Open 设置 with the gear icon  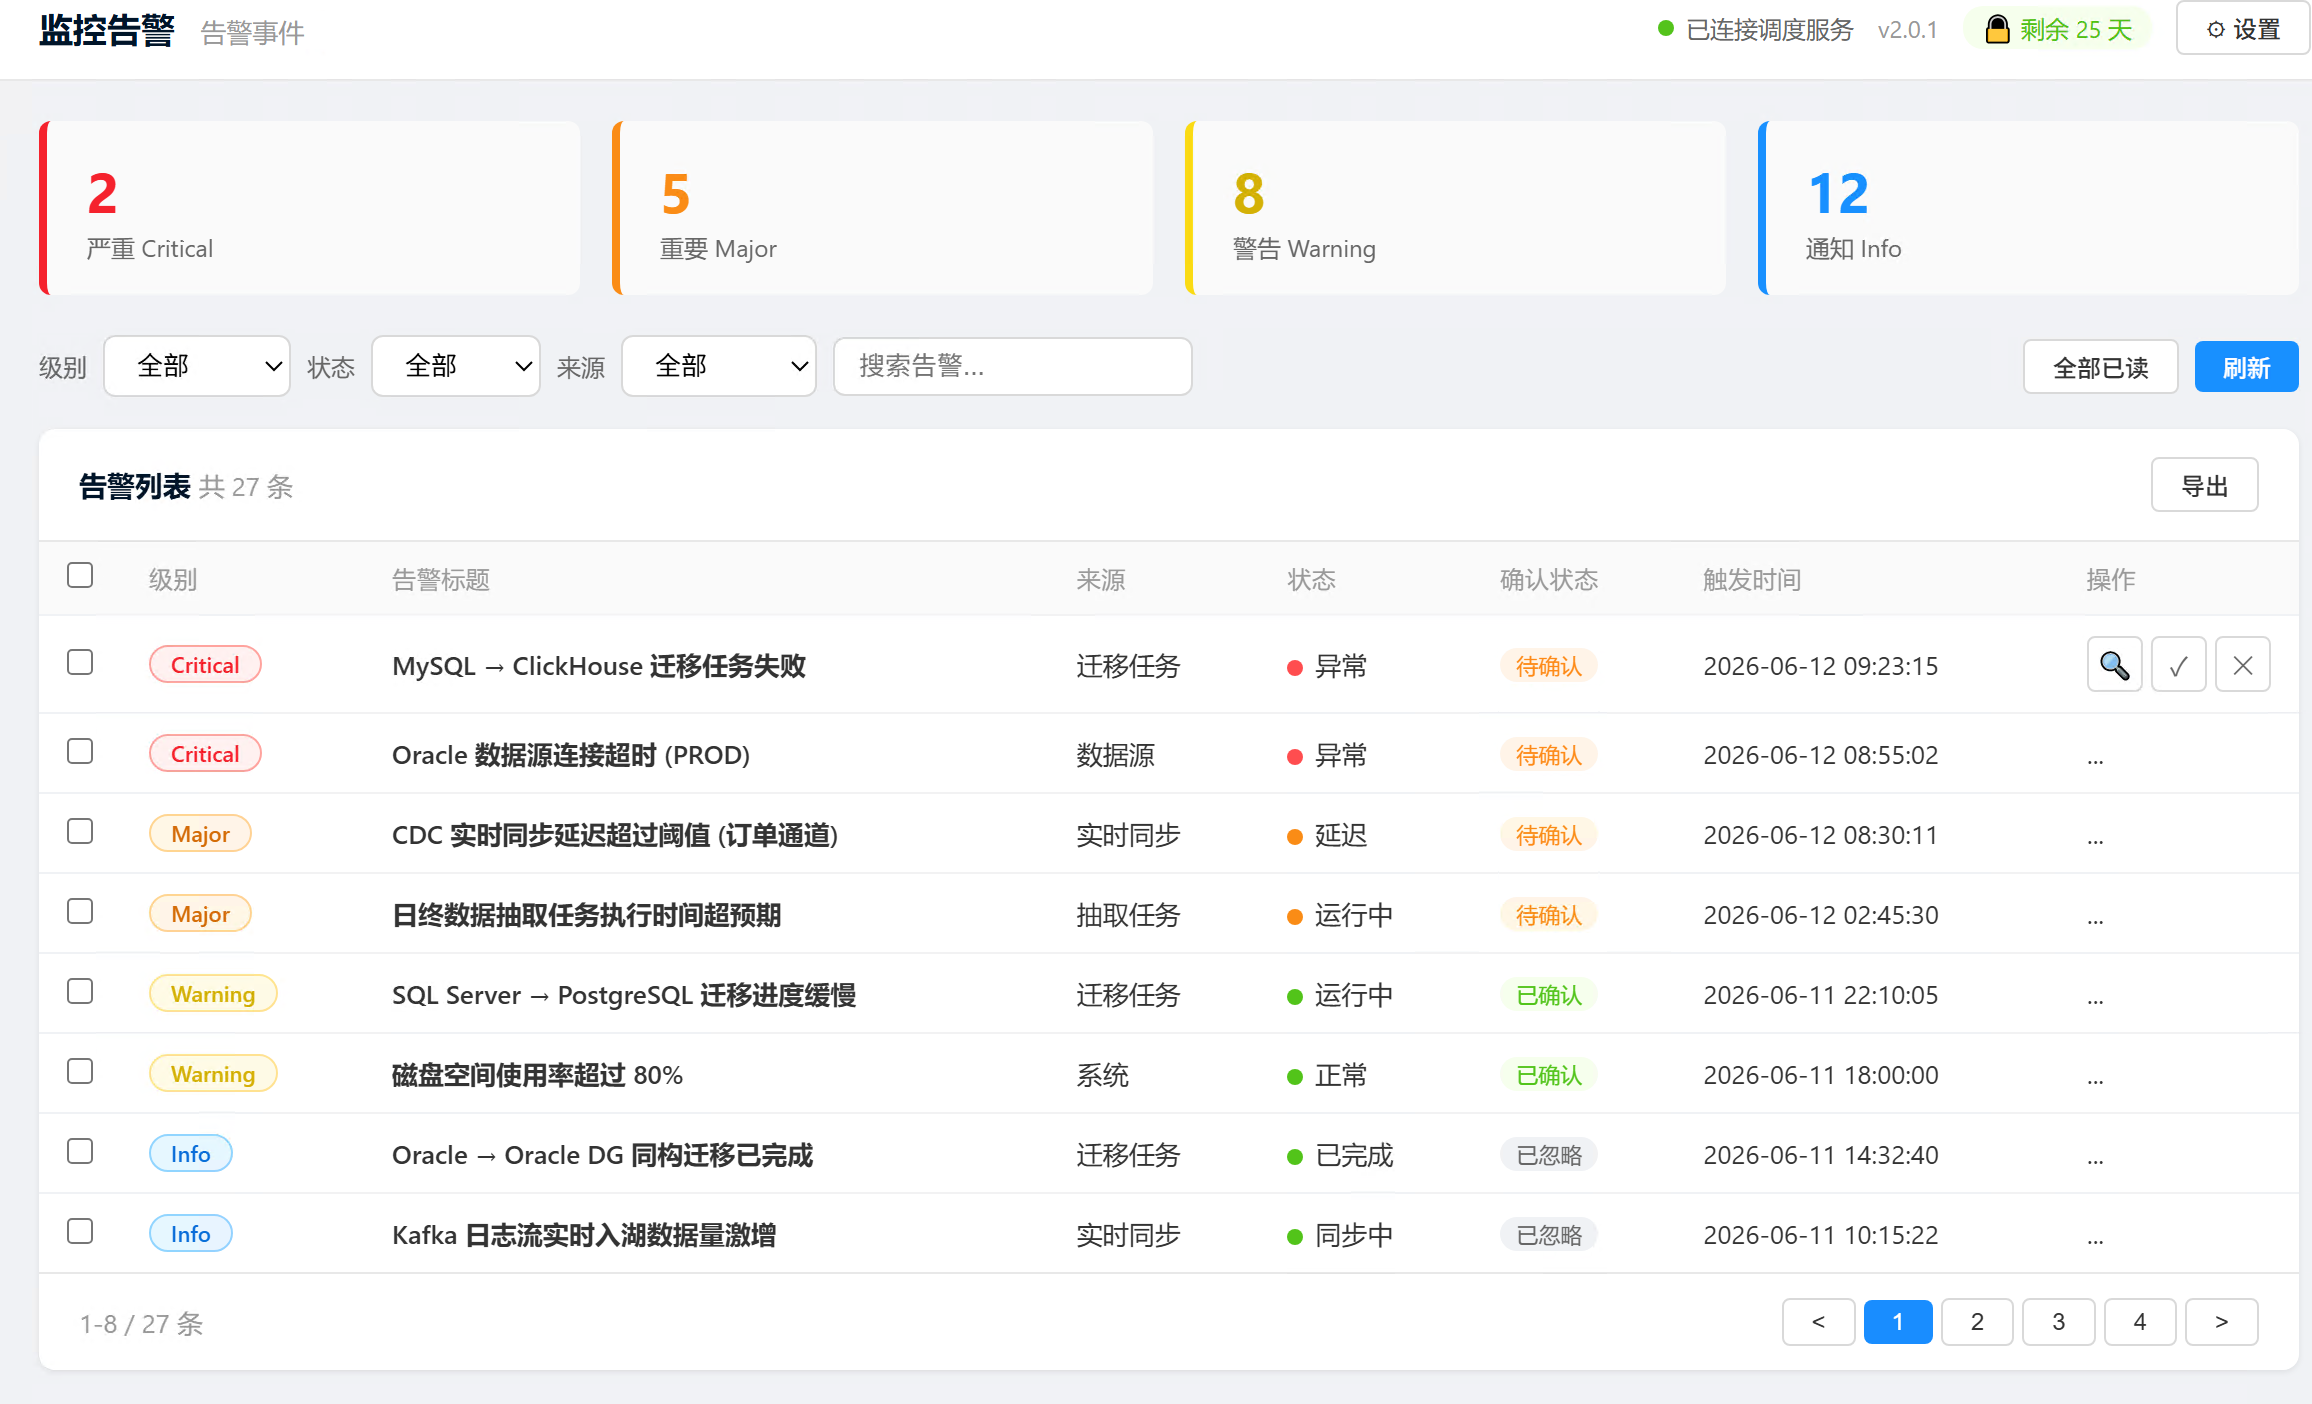(2243, 30)
